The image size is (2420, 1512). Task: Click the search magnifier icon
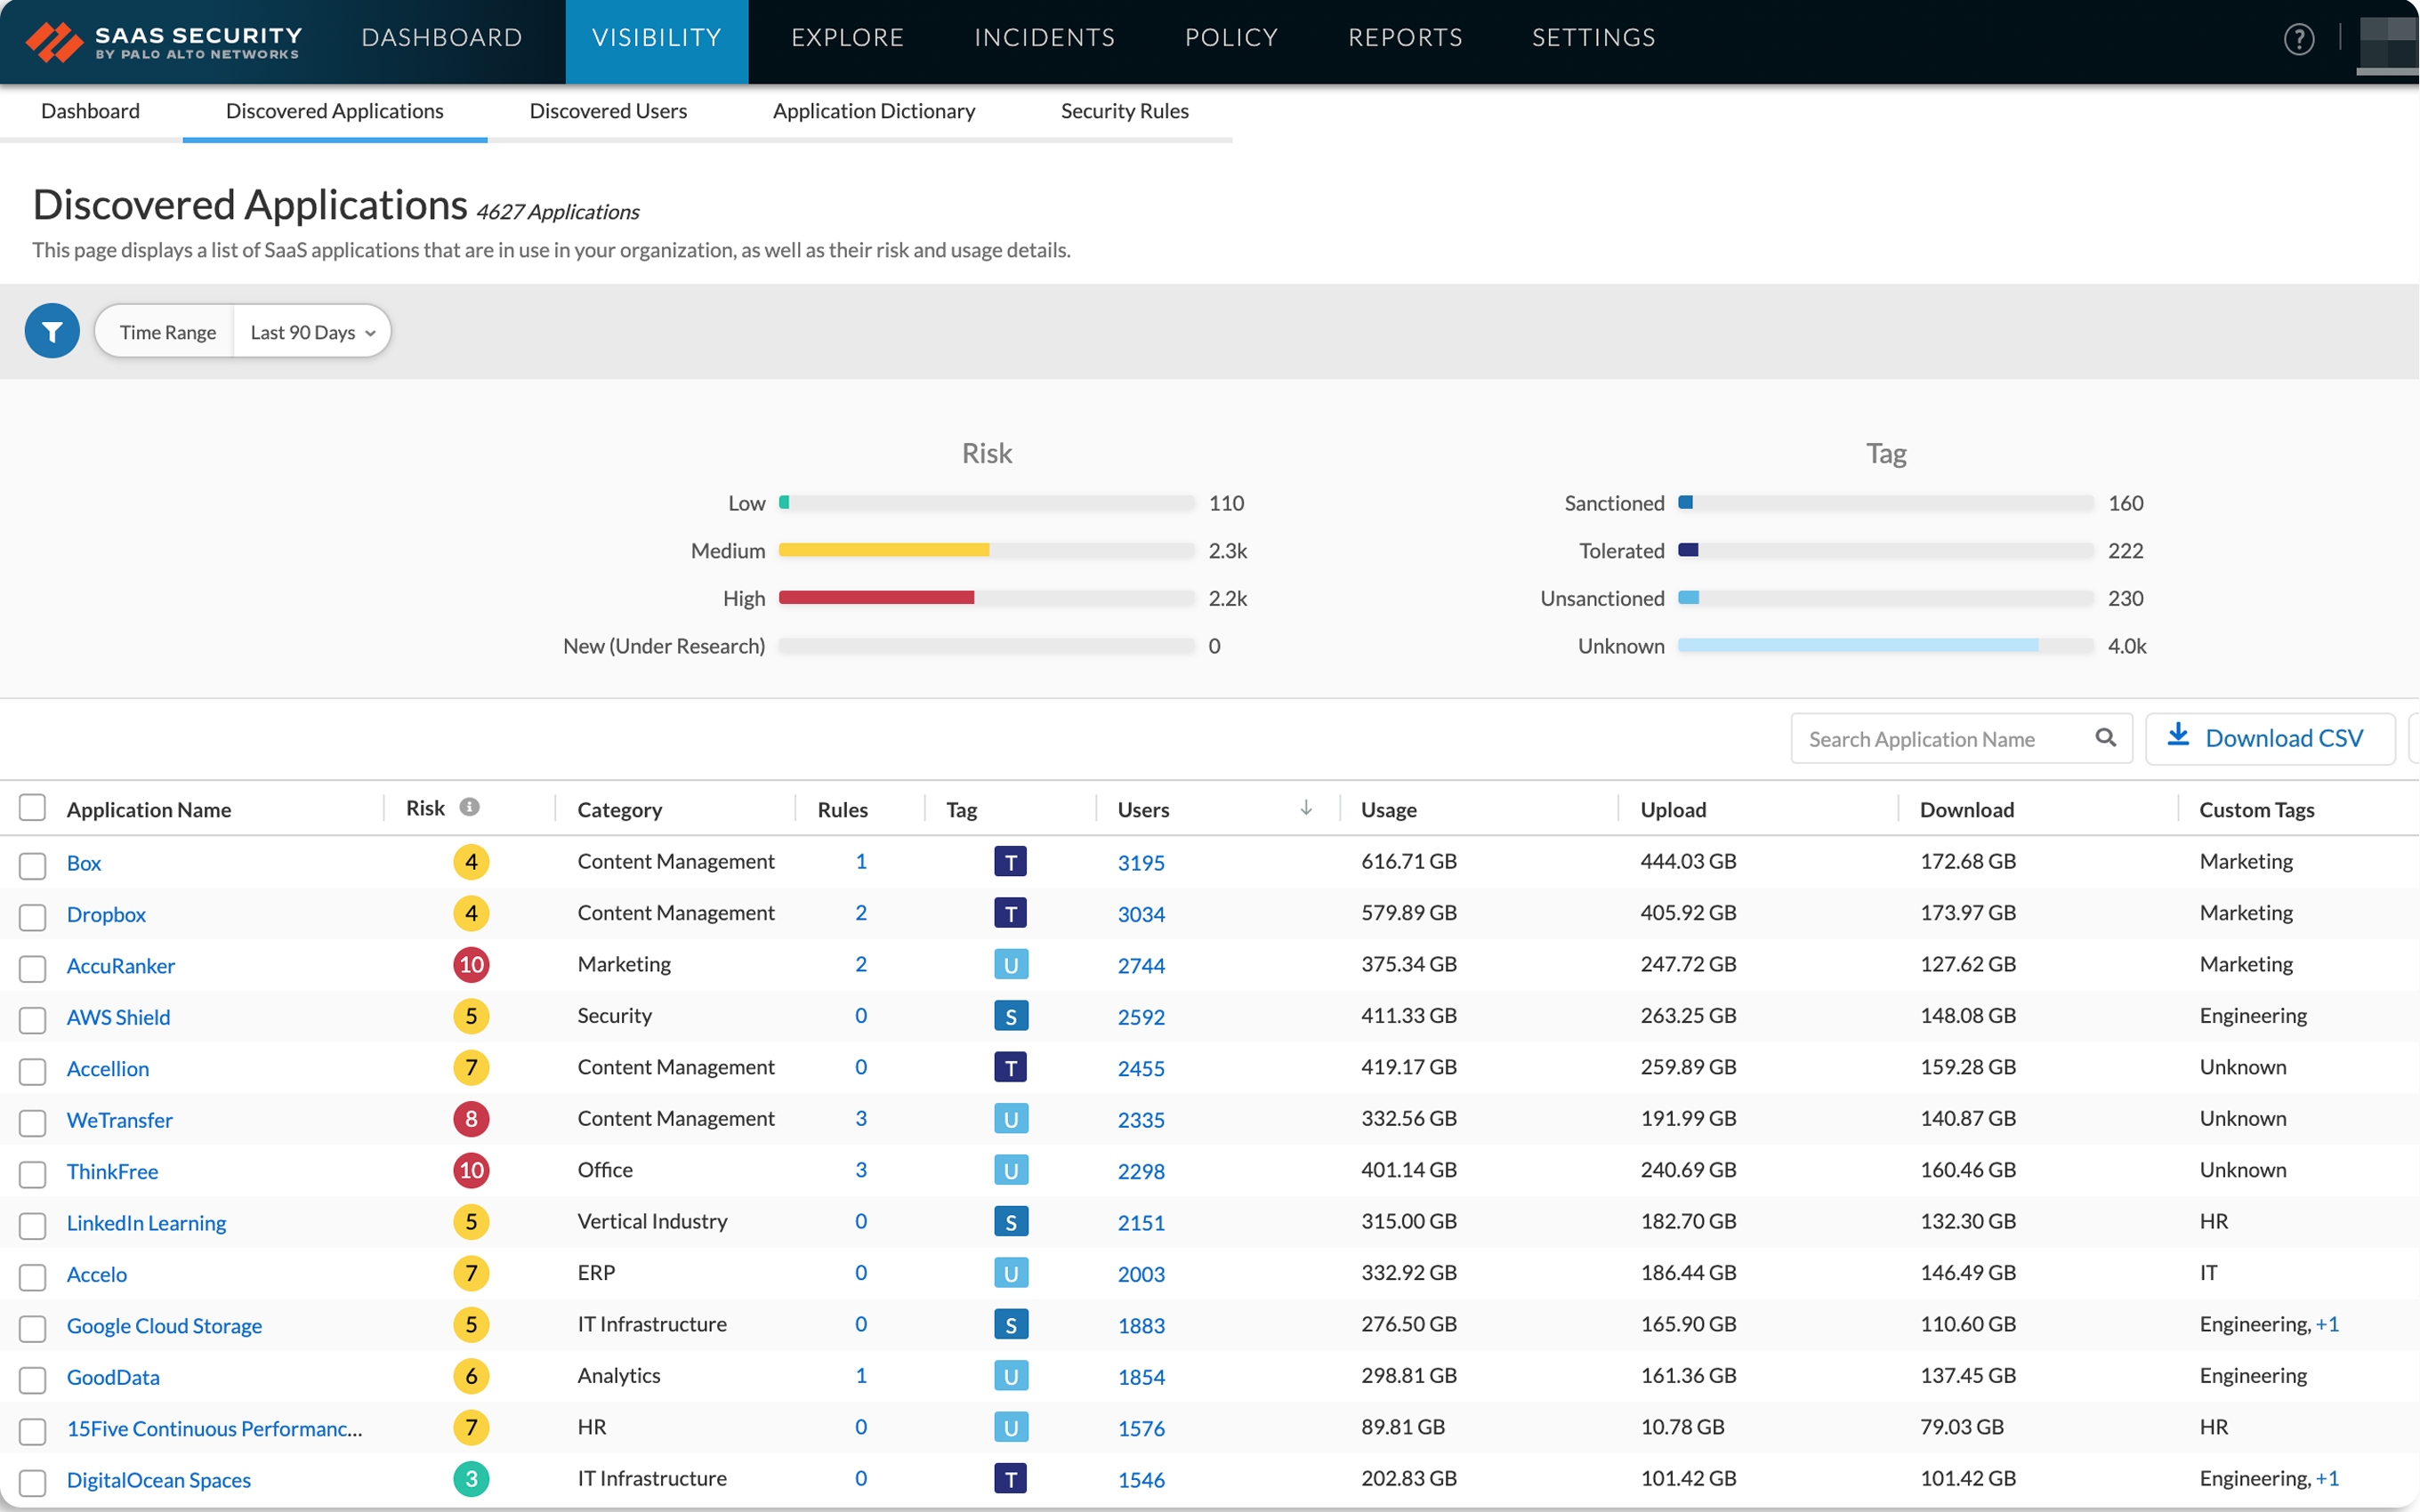[2105, 738]
